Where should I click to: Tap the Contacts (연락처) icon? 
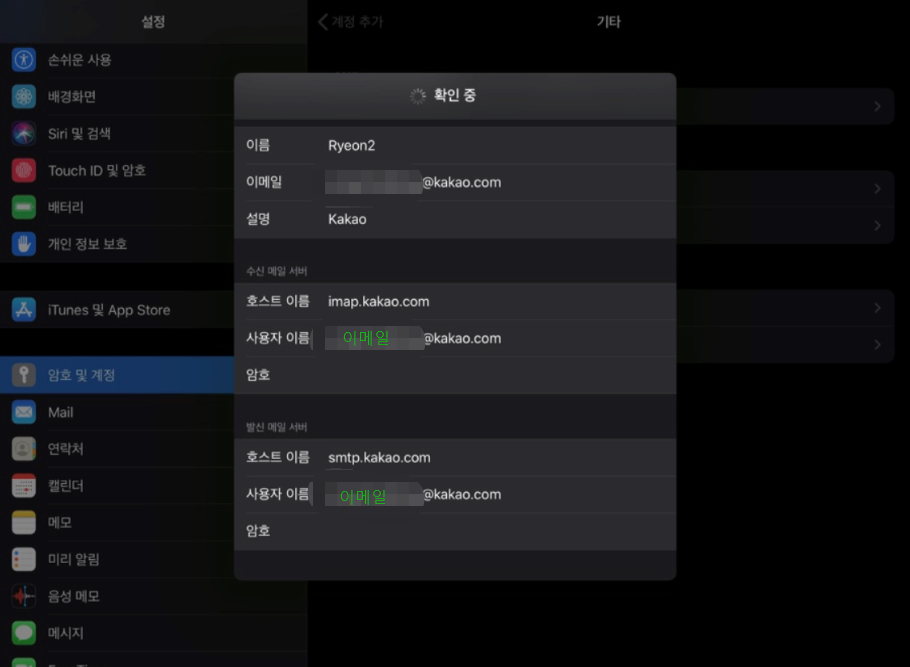pos(24,449)
